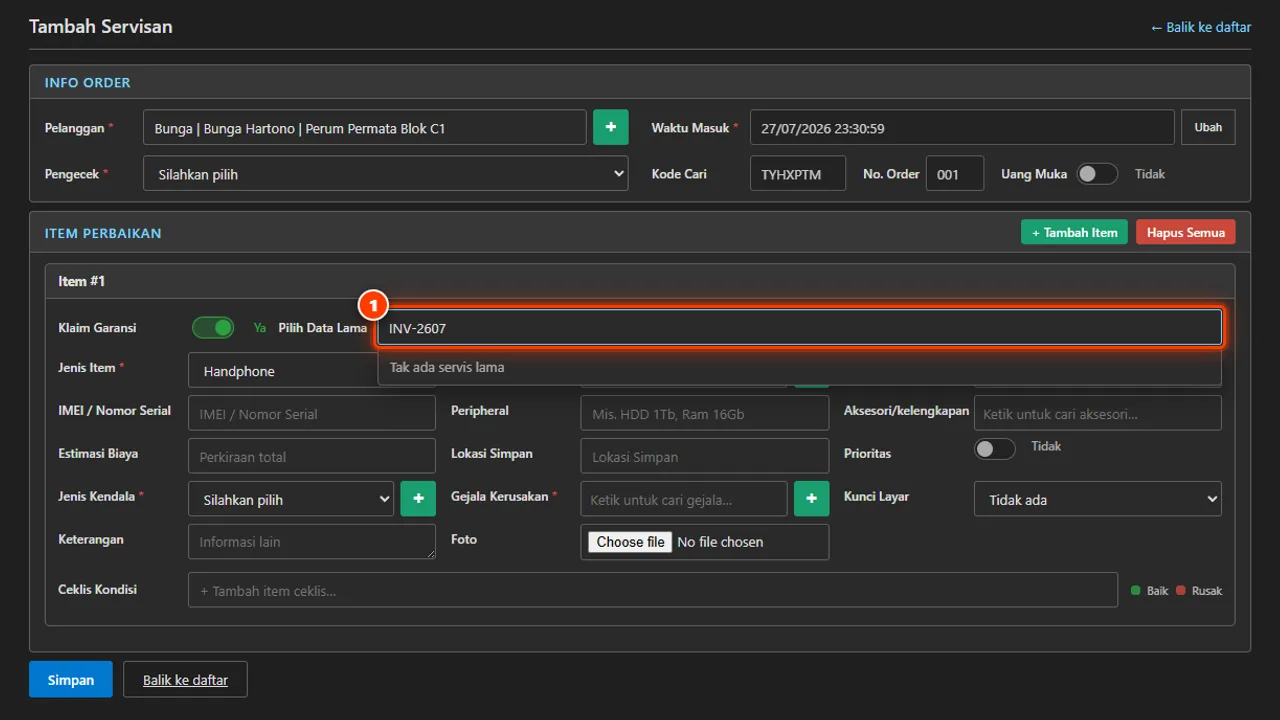Open the Jenis Kendala dropdown
1280x720 pixels.
pos(291,500)
